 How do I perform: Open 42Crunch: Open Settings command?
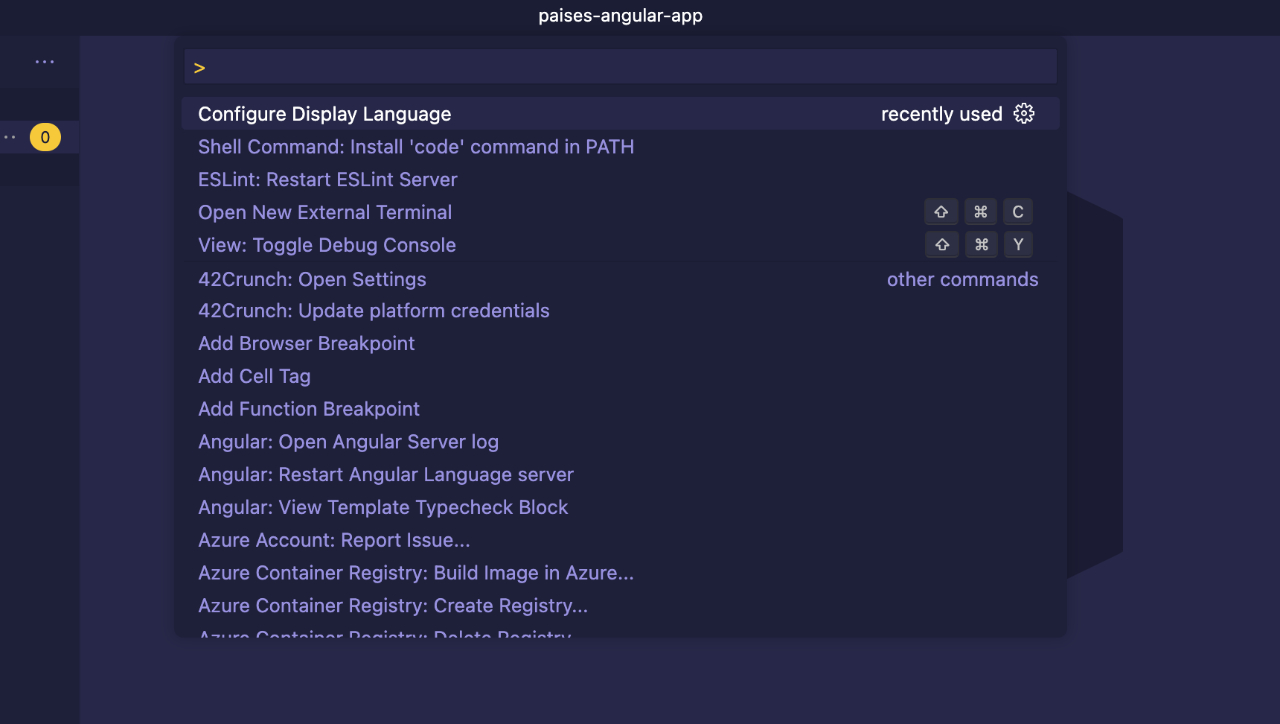620,279
